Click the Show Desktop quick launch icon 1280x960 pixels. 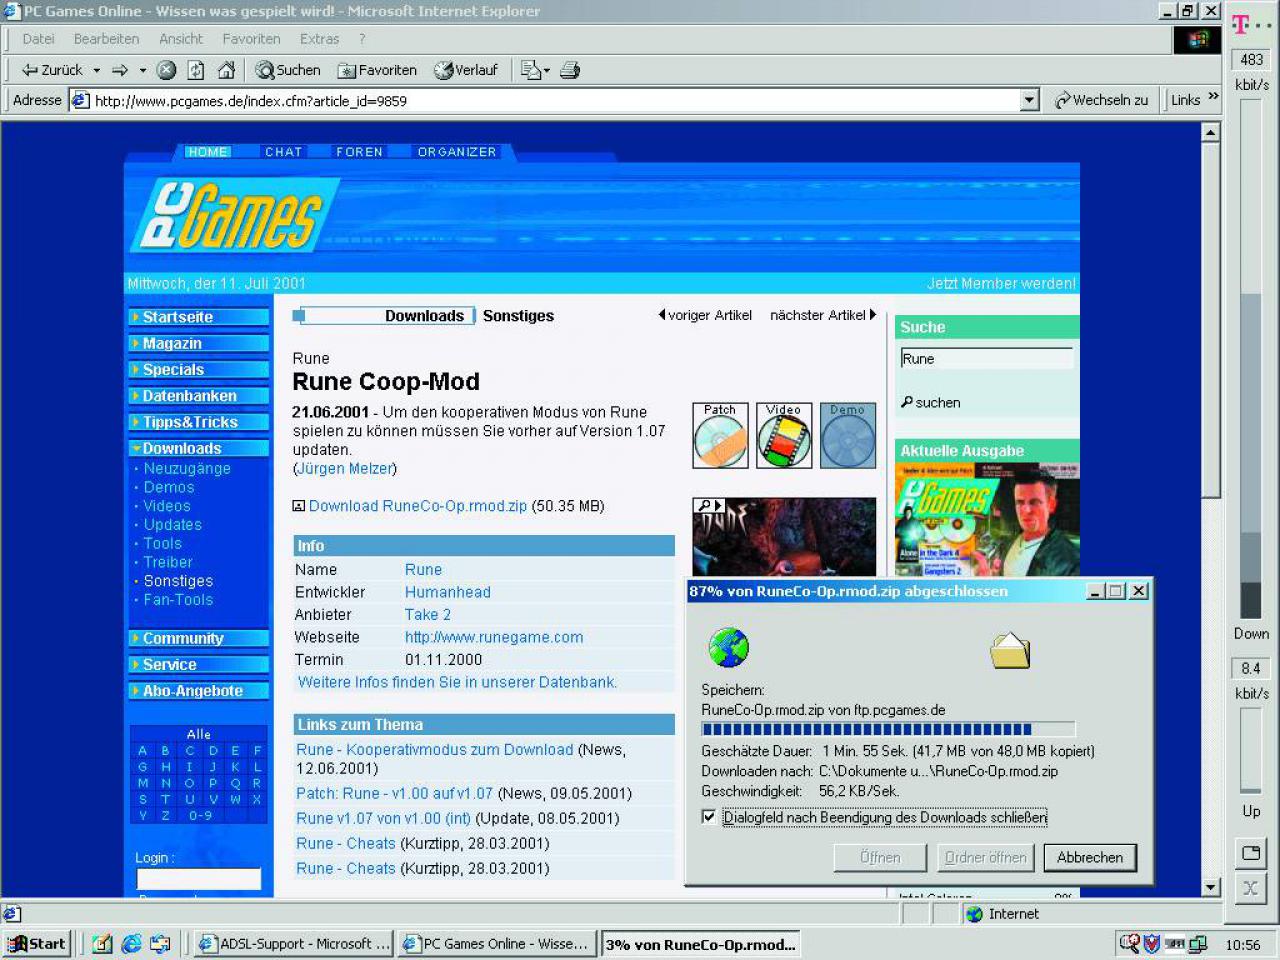tap(102, 943)
